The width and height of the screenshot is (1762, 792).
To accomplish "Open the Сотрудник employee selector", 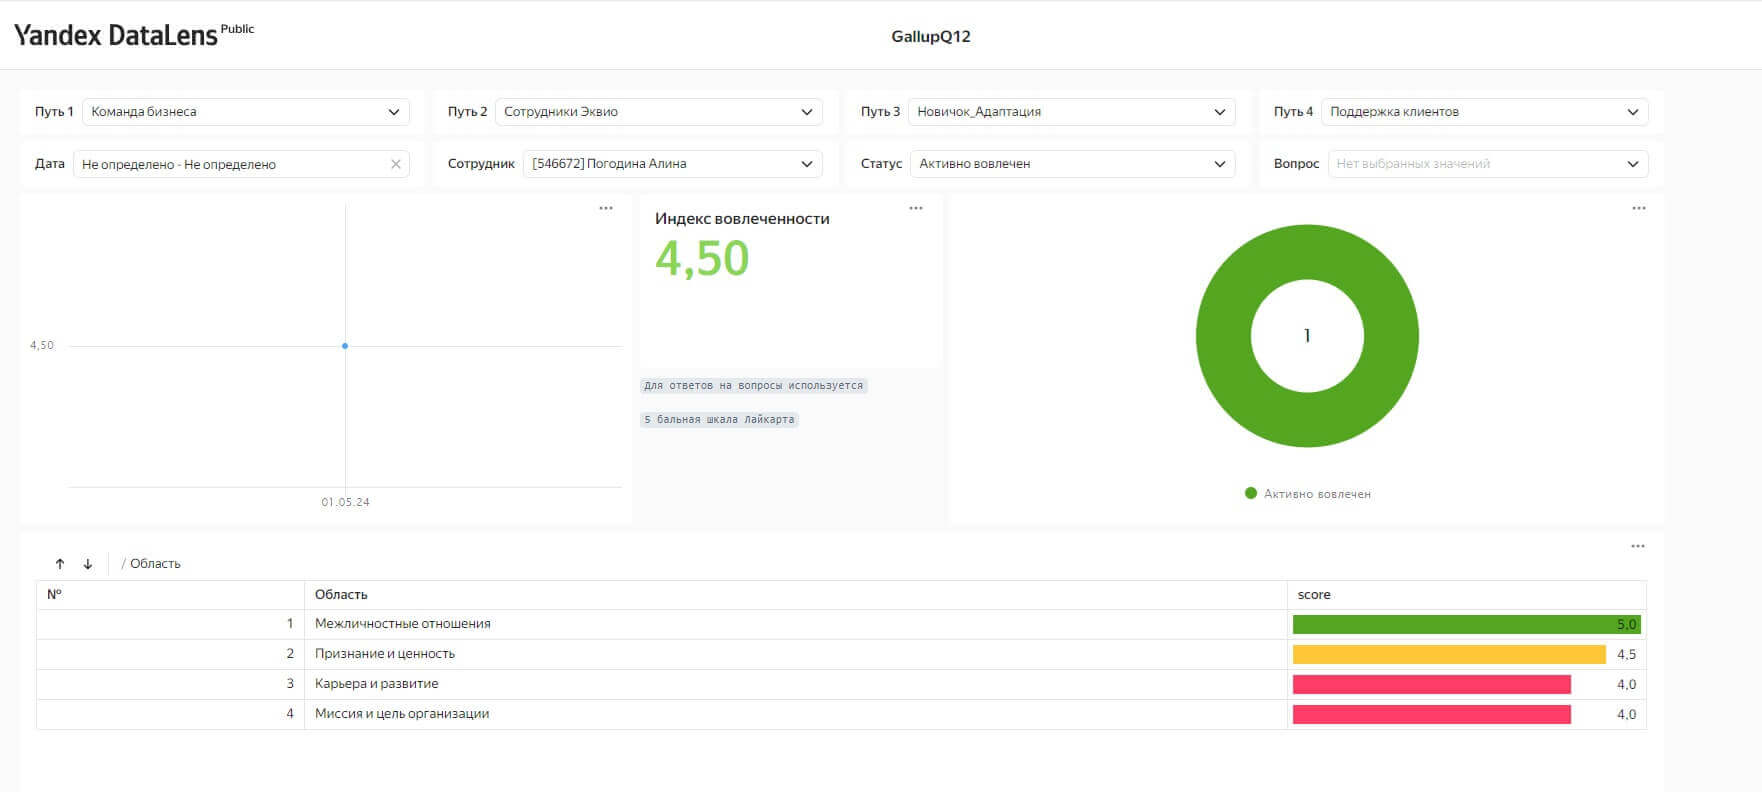I will point(672,164).
